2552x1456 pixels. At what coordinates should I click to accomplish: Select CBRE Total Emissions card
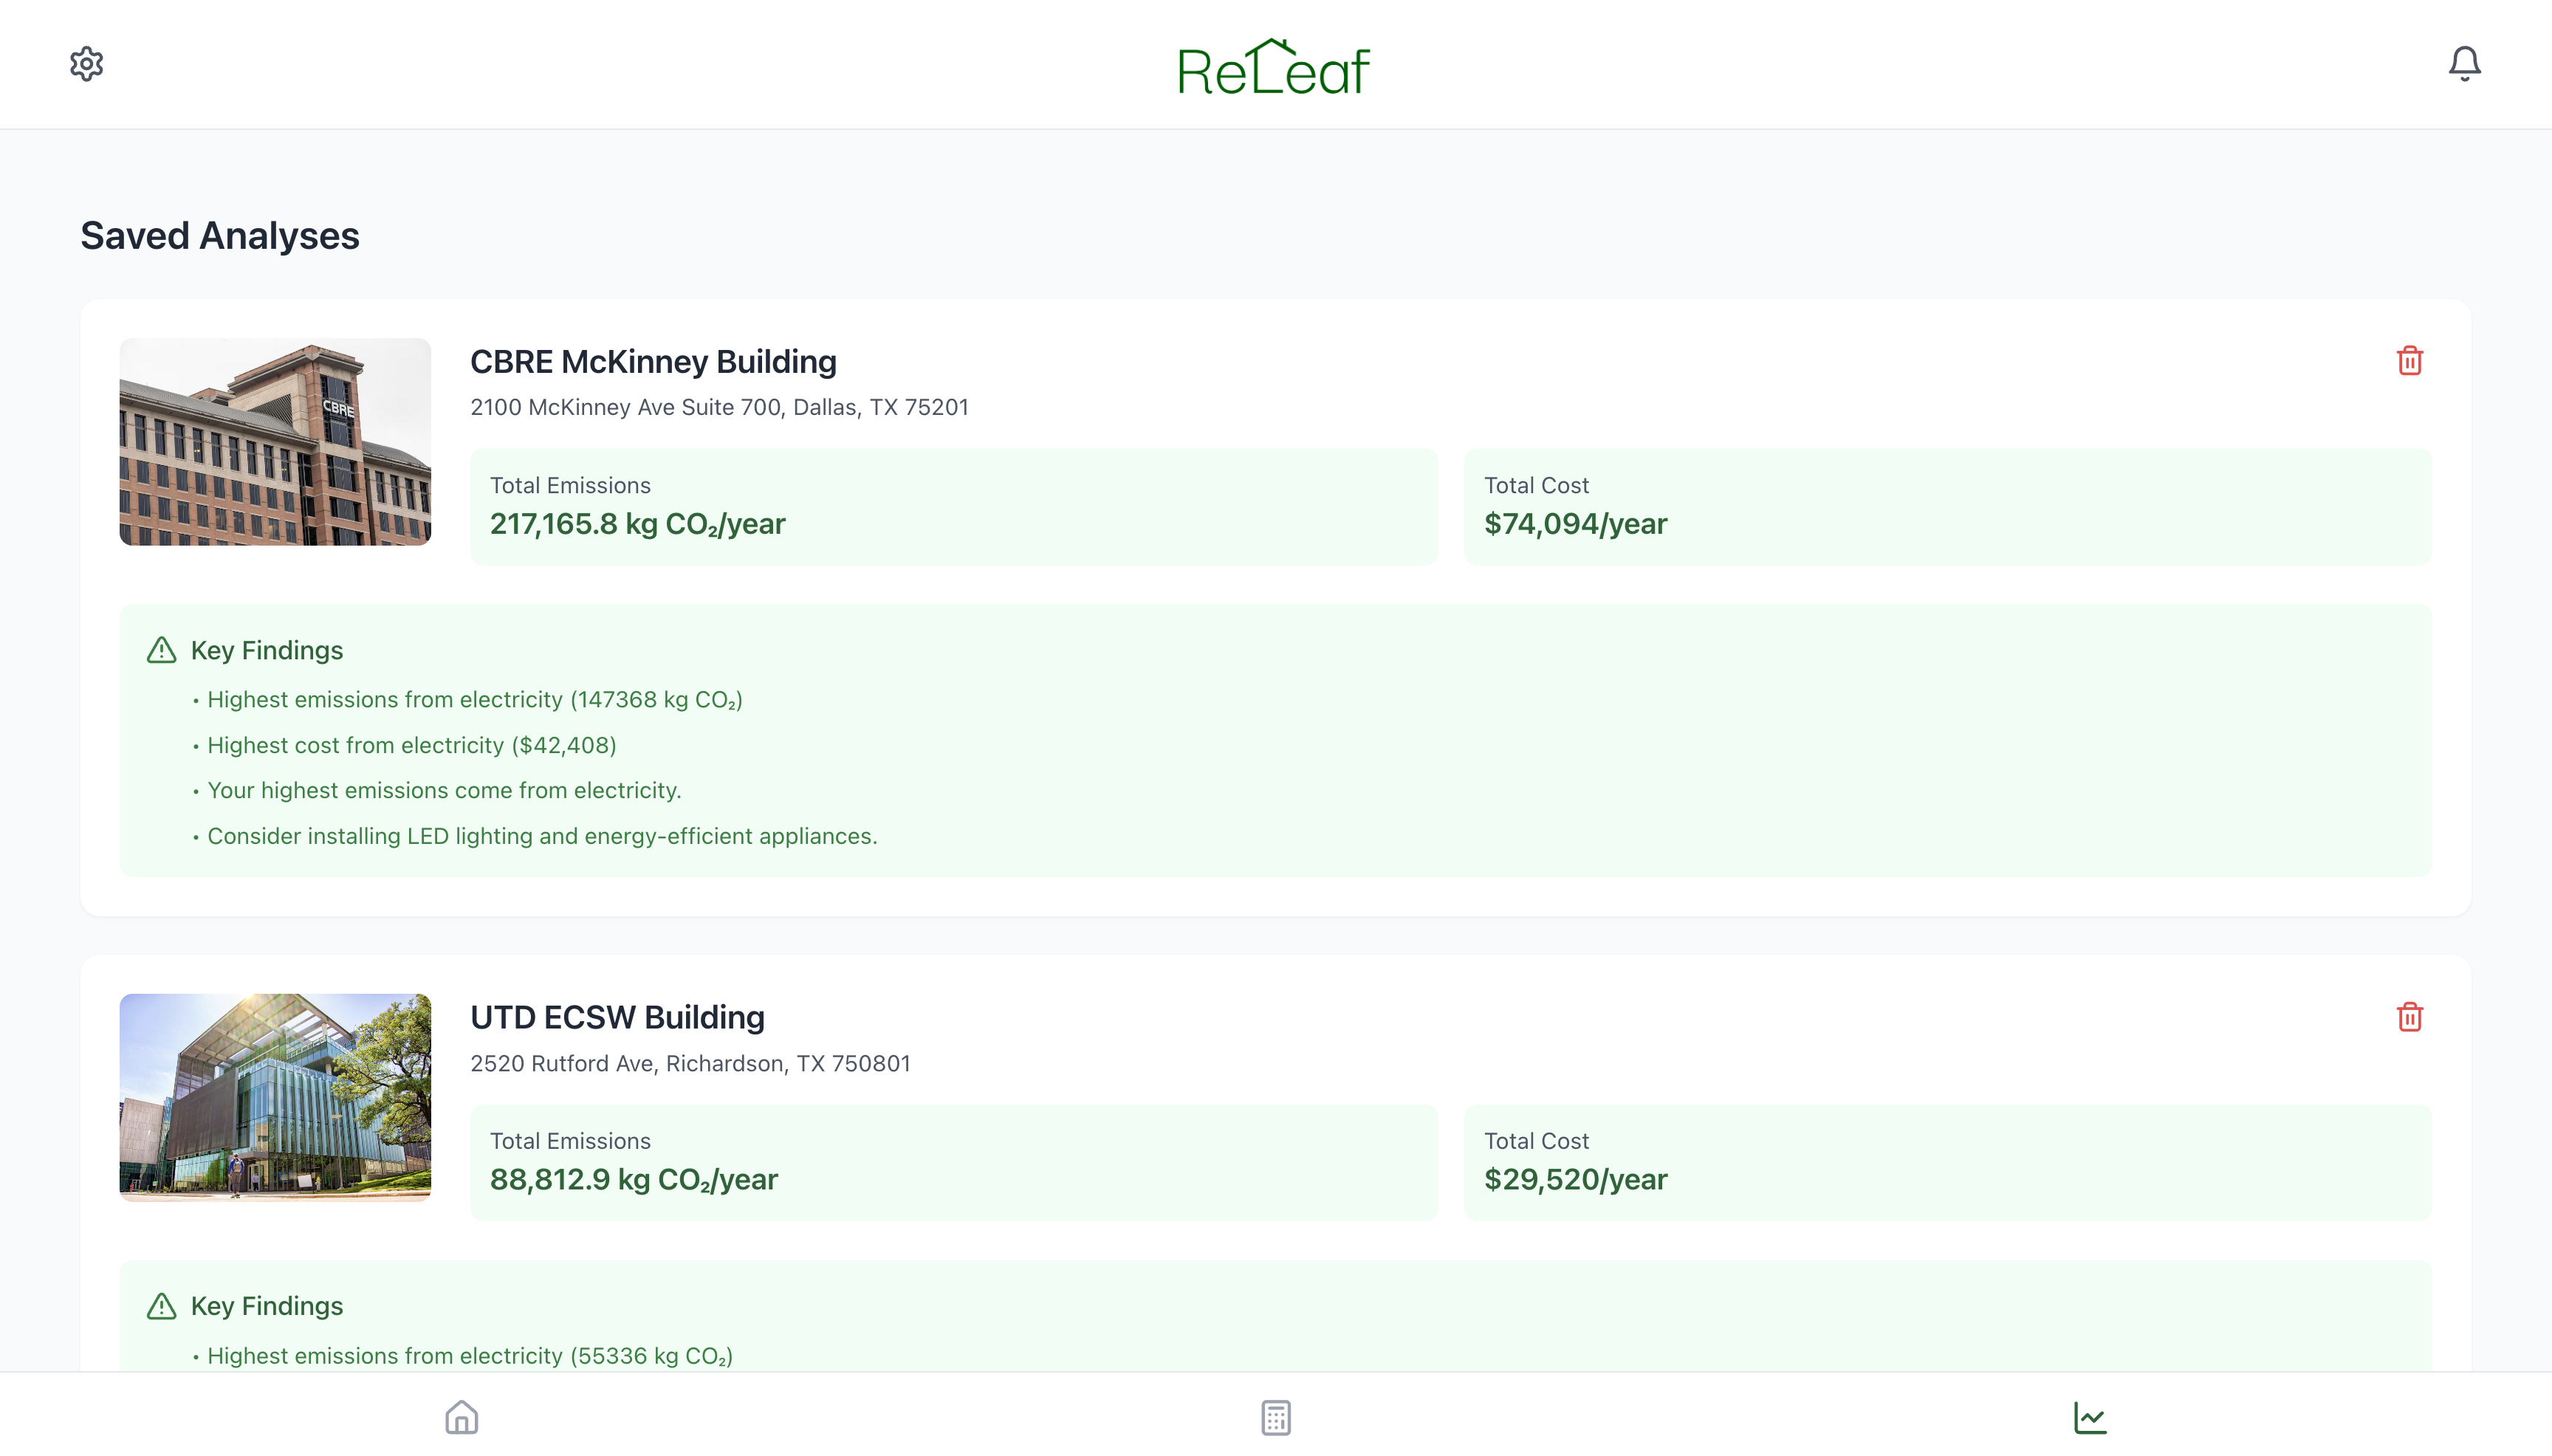click(x=953, y=506)
